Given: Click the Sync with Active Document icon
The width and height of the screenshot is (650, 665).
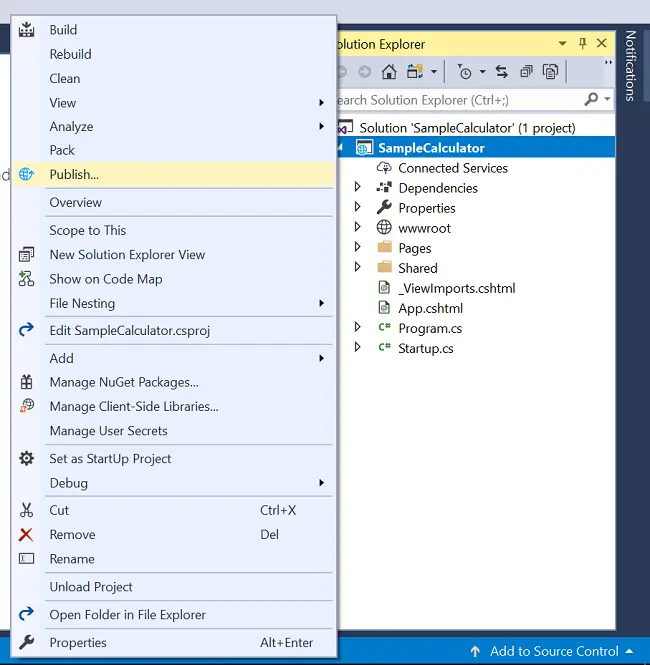Looking at the screenshot, I should pos(502,72).
